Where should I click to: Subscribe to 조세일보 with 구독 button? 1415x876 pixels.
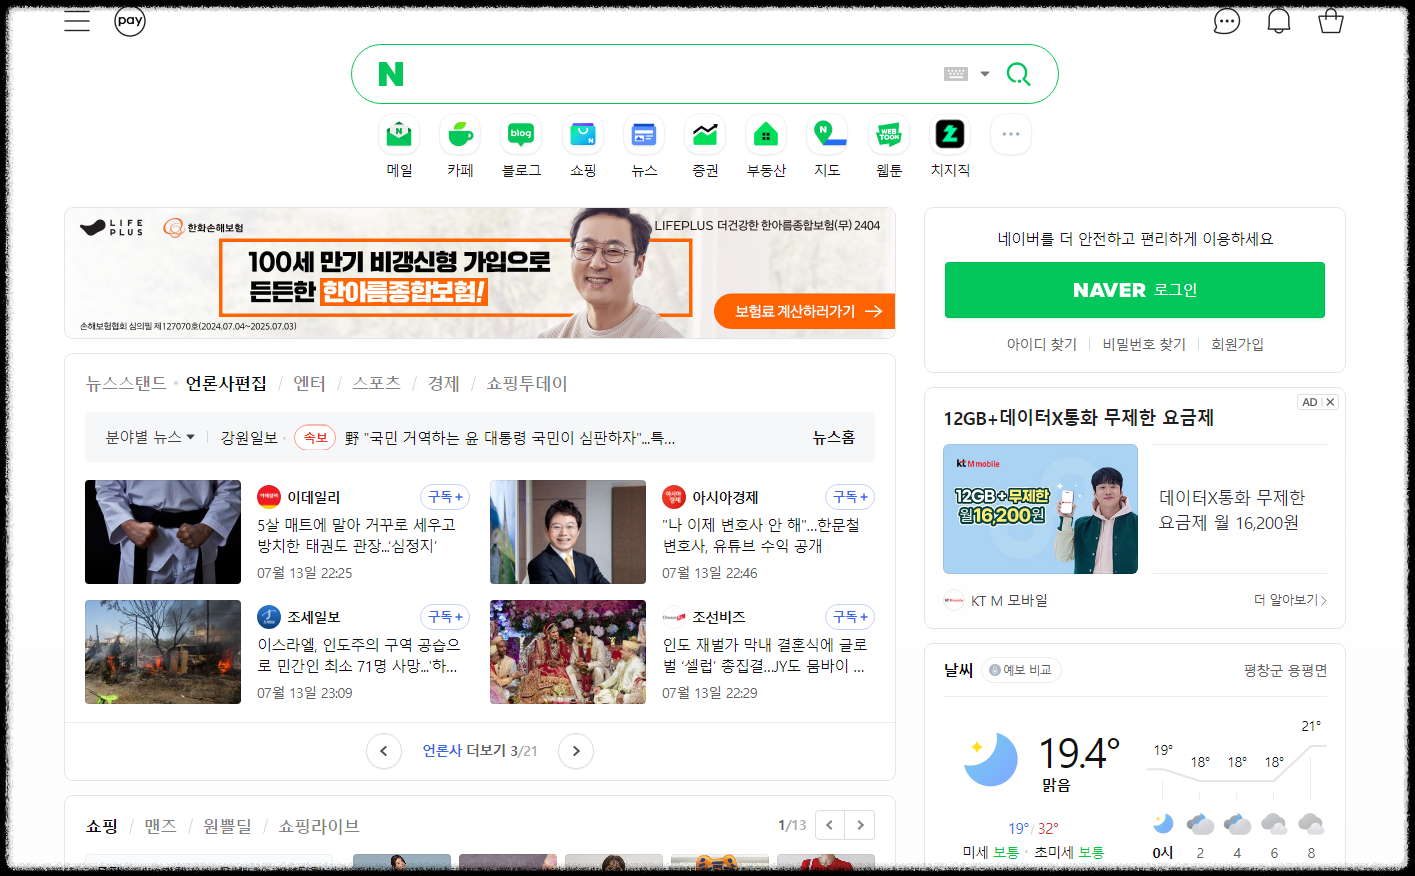pos(445,617)
